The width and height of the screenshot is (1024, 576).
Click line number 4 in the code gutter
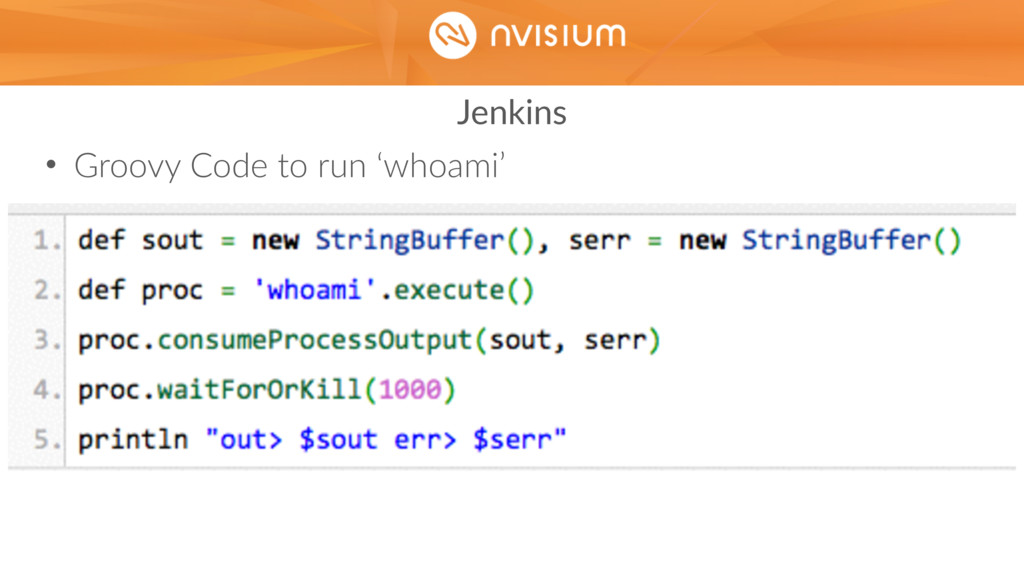tap(46, 390)
